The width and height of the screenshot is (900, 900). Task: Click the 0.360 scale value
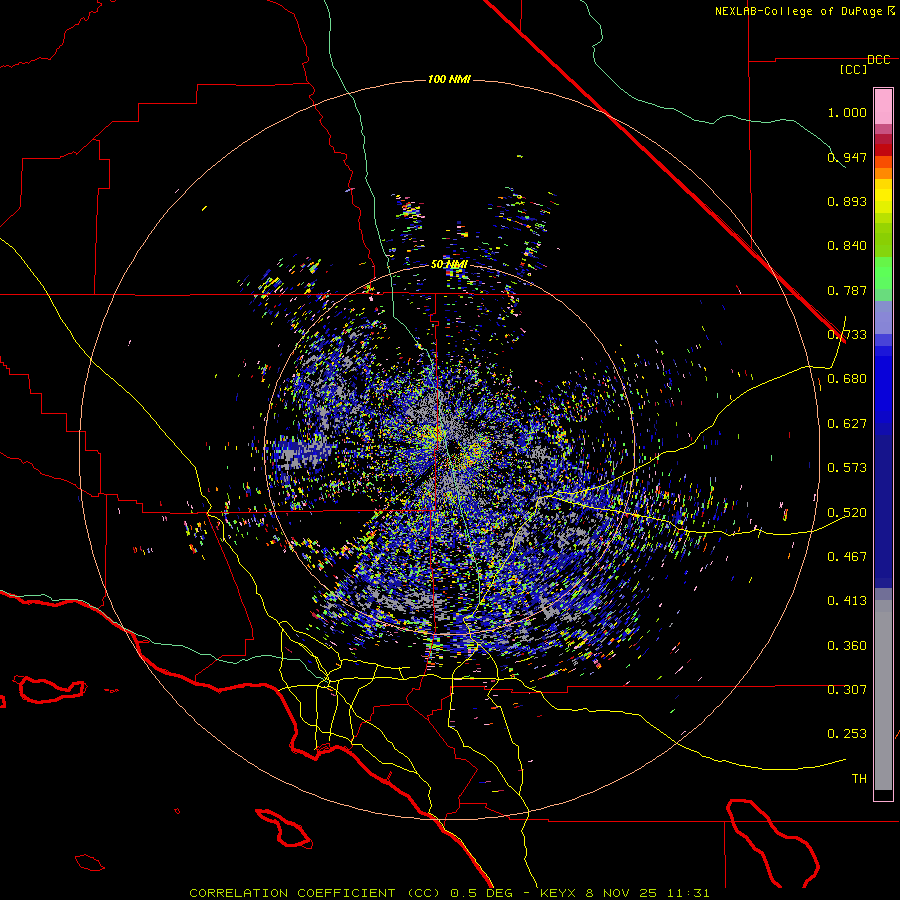coord(847,646)
